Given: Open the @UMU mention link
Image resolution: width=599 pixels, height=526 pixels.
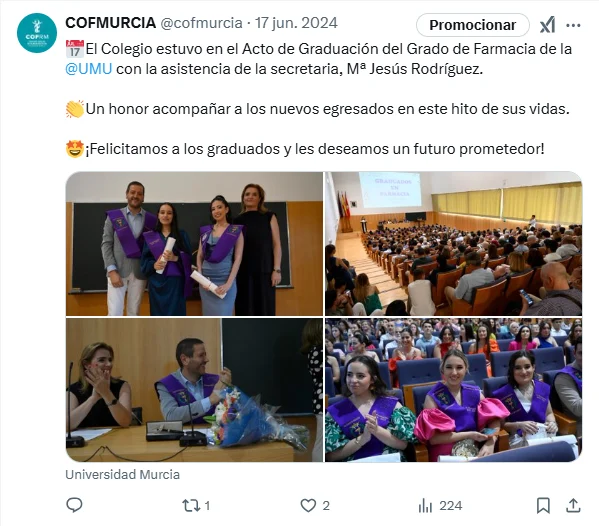Looking at the screenshot, I should coord(89,69).
